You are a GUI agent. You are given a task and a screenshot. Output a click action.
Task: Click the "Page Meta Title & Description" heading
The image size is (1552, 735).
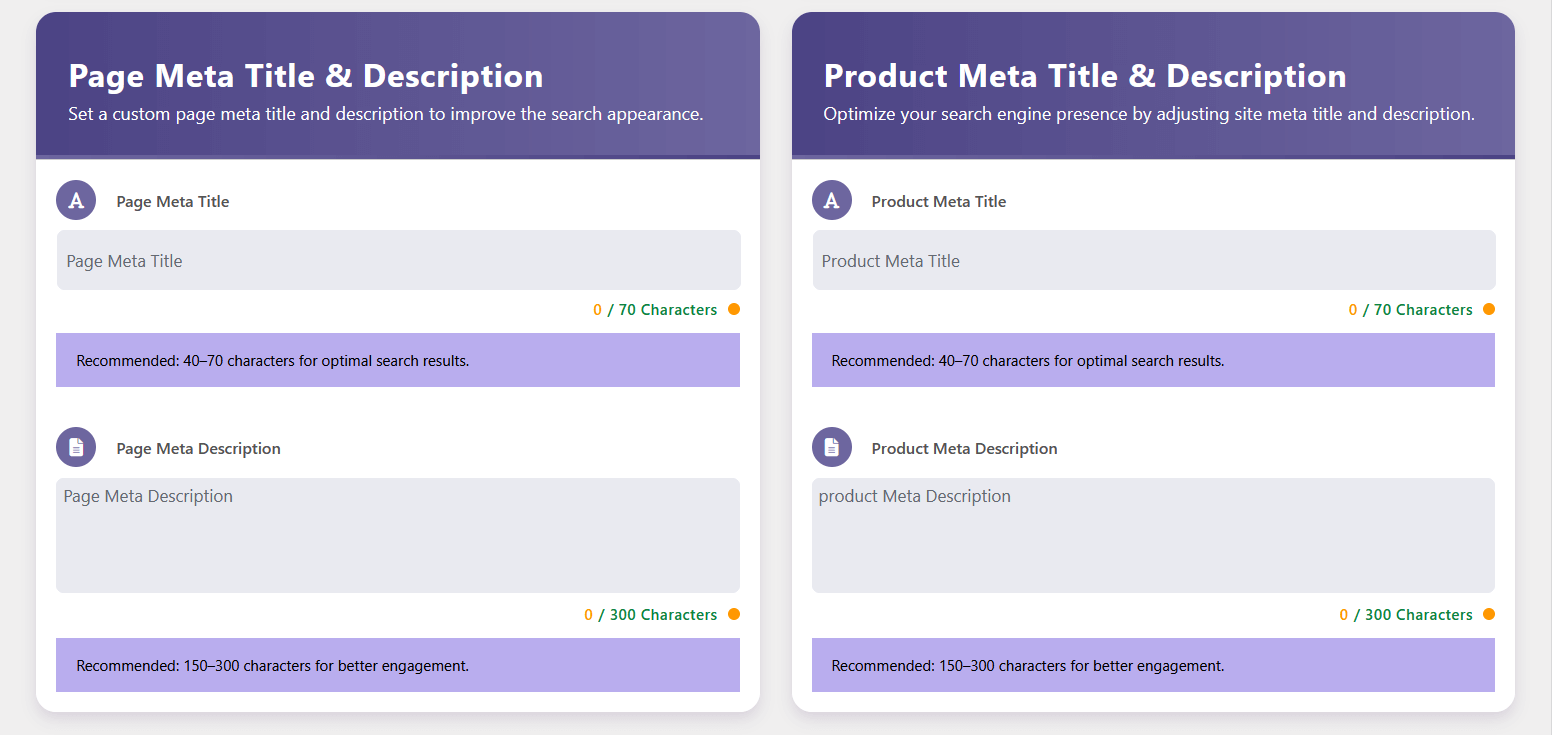point(306,76)
